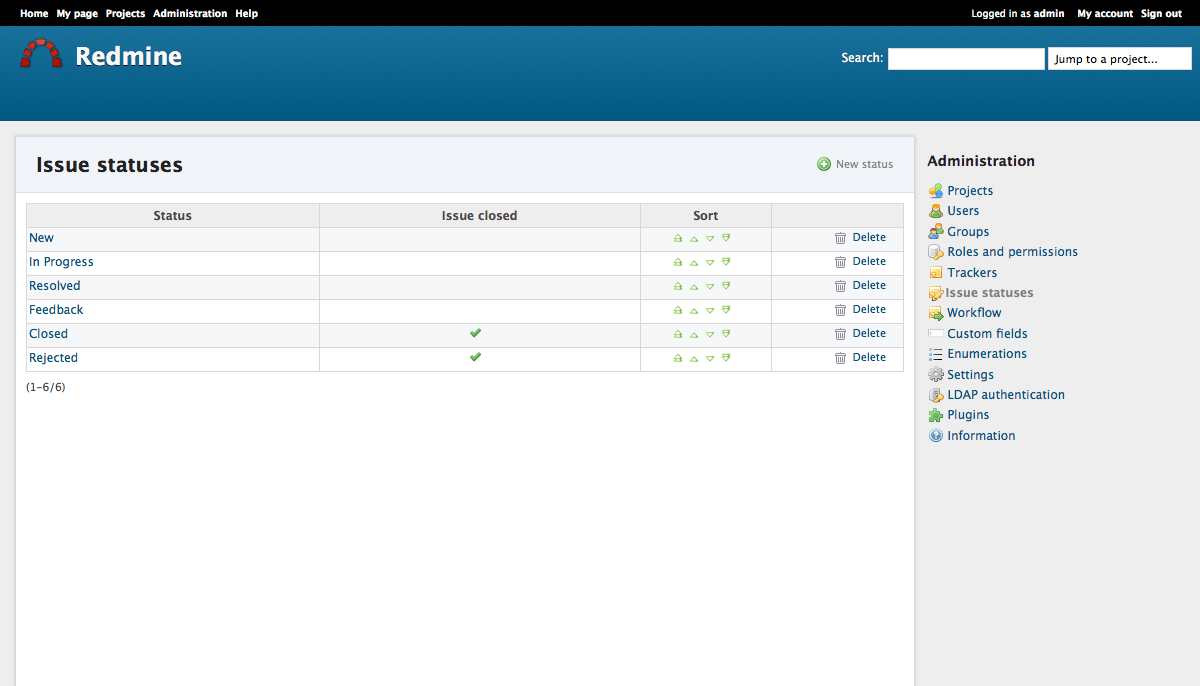
Task: Click the admin username link
Action: [1049, 13]
